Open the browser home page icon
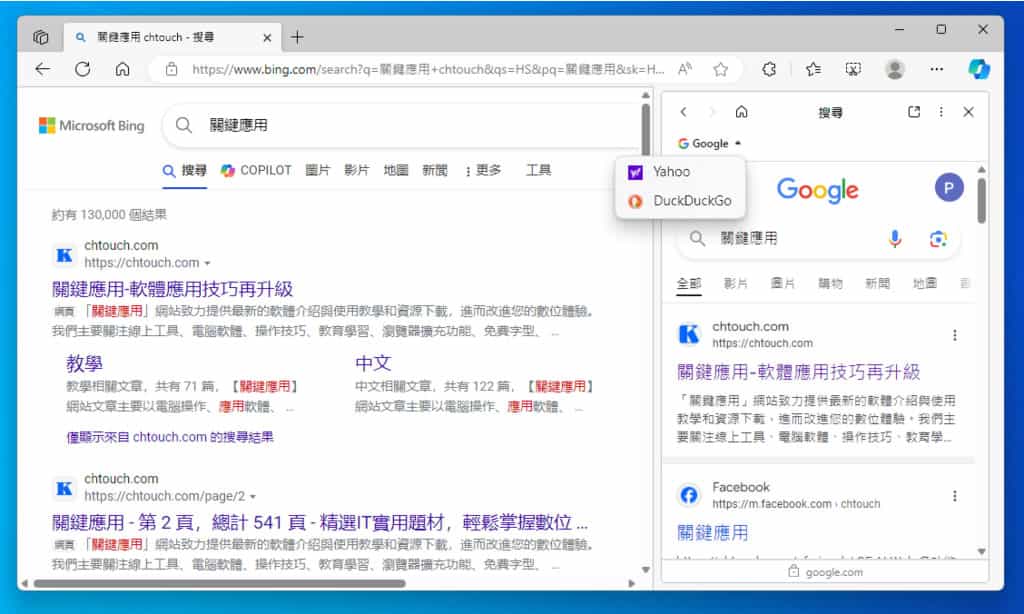 122,69
